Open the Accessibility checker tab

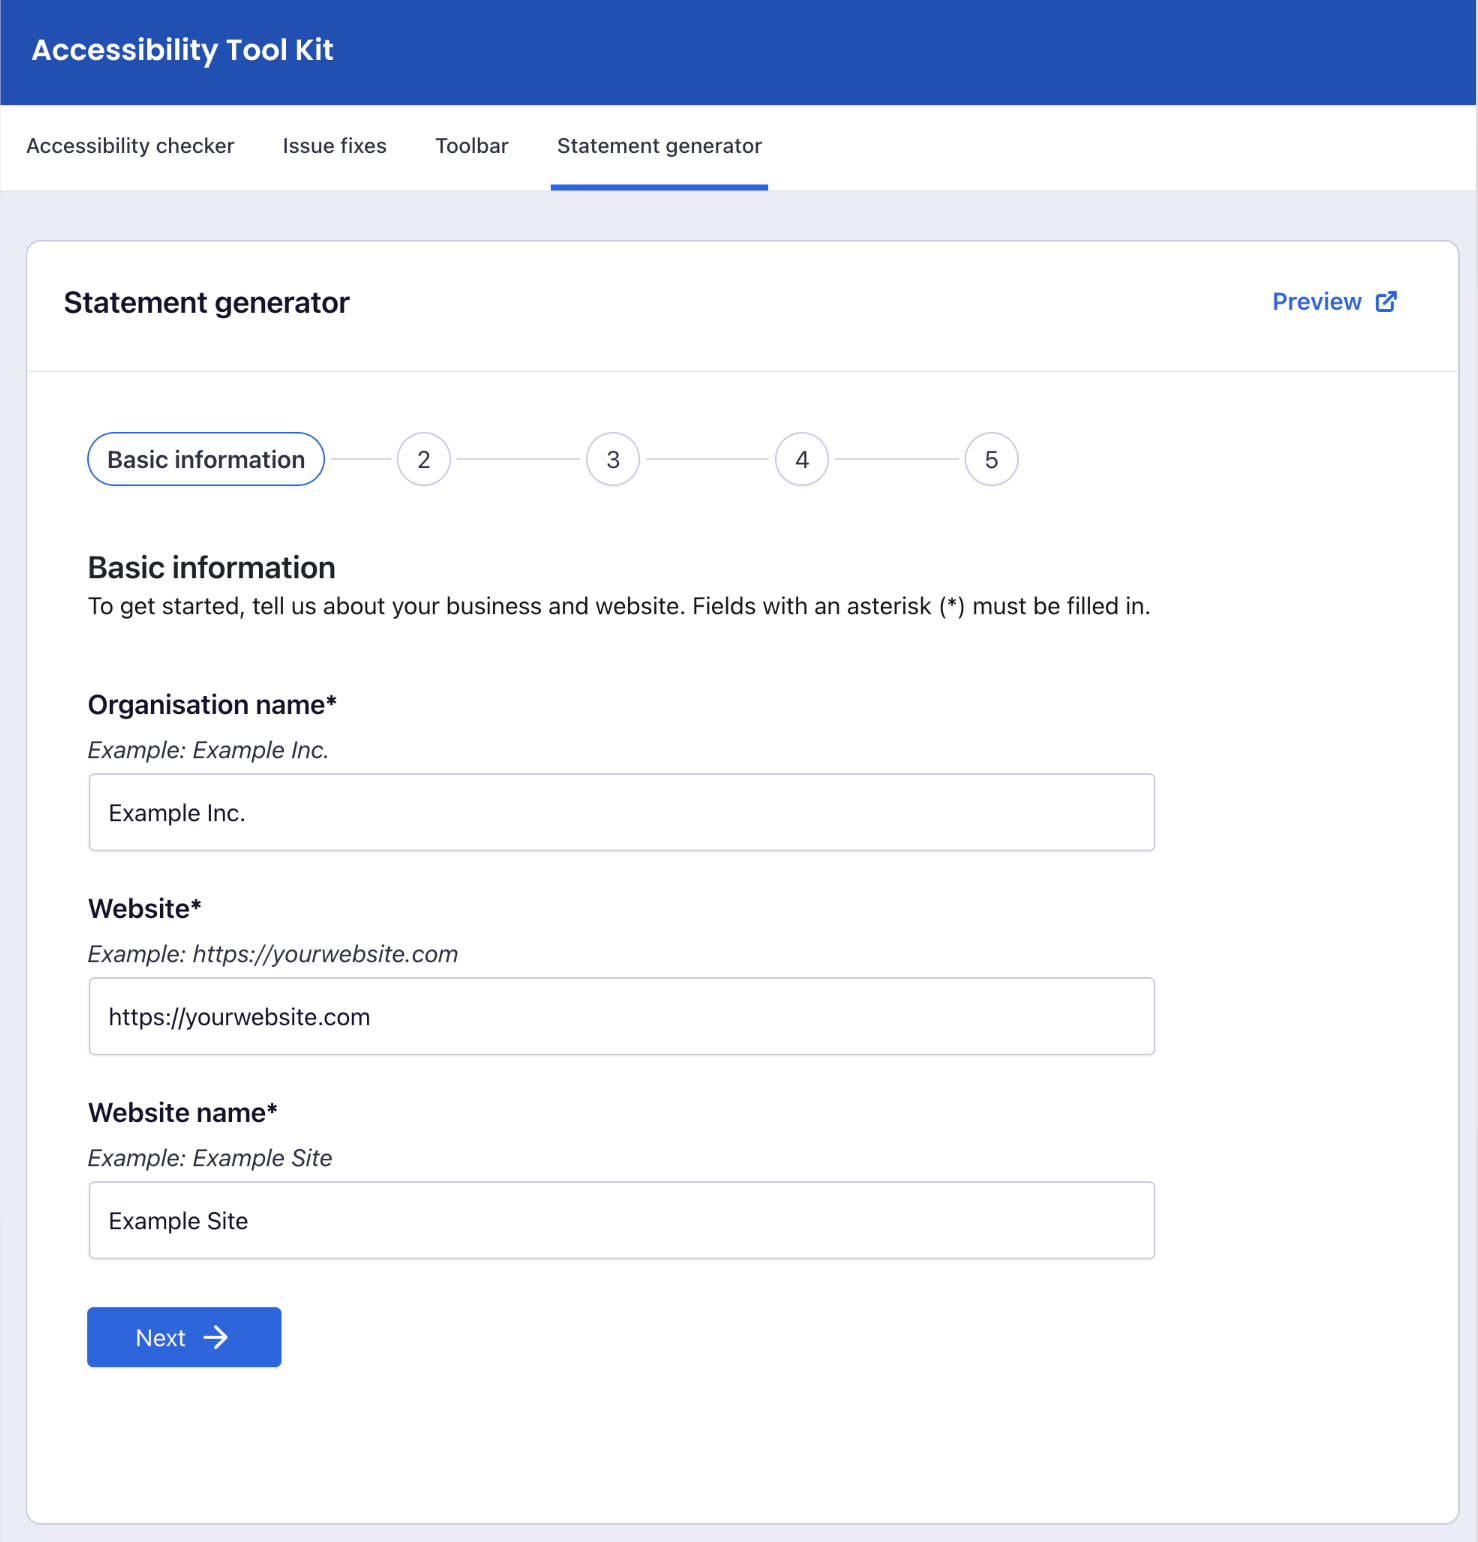(x=130, y=146)
